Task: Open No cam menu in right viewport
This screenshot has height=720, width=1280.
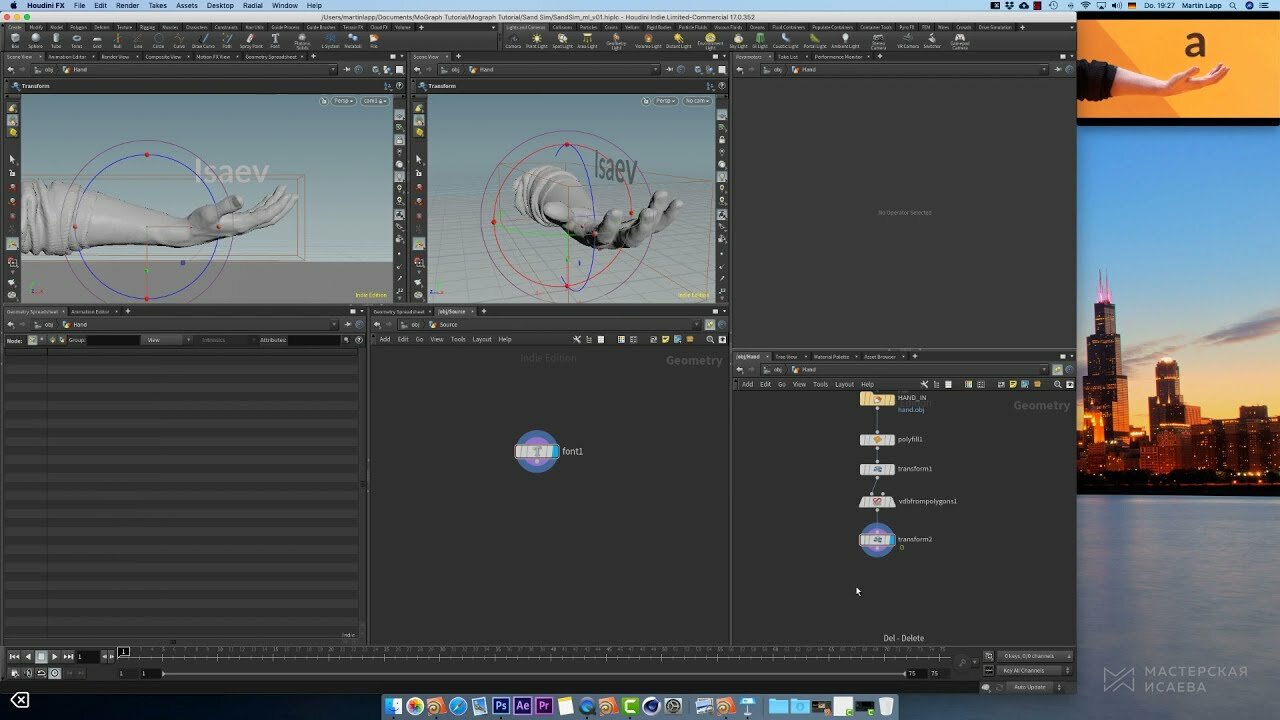Action: 697,101
